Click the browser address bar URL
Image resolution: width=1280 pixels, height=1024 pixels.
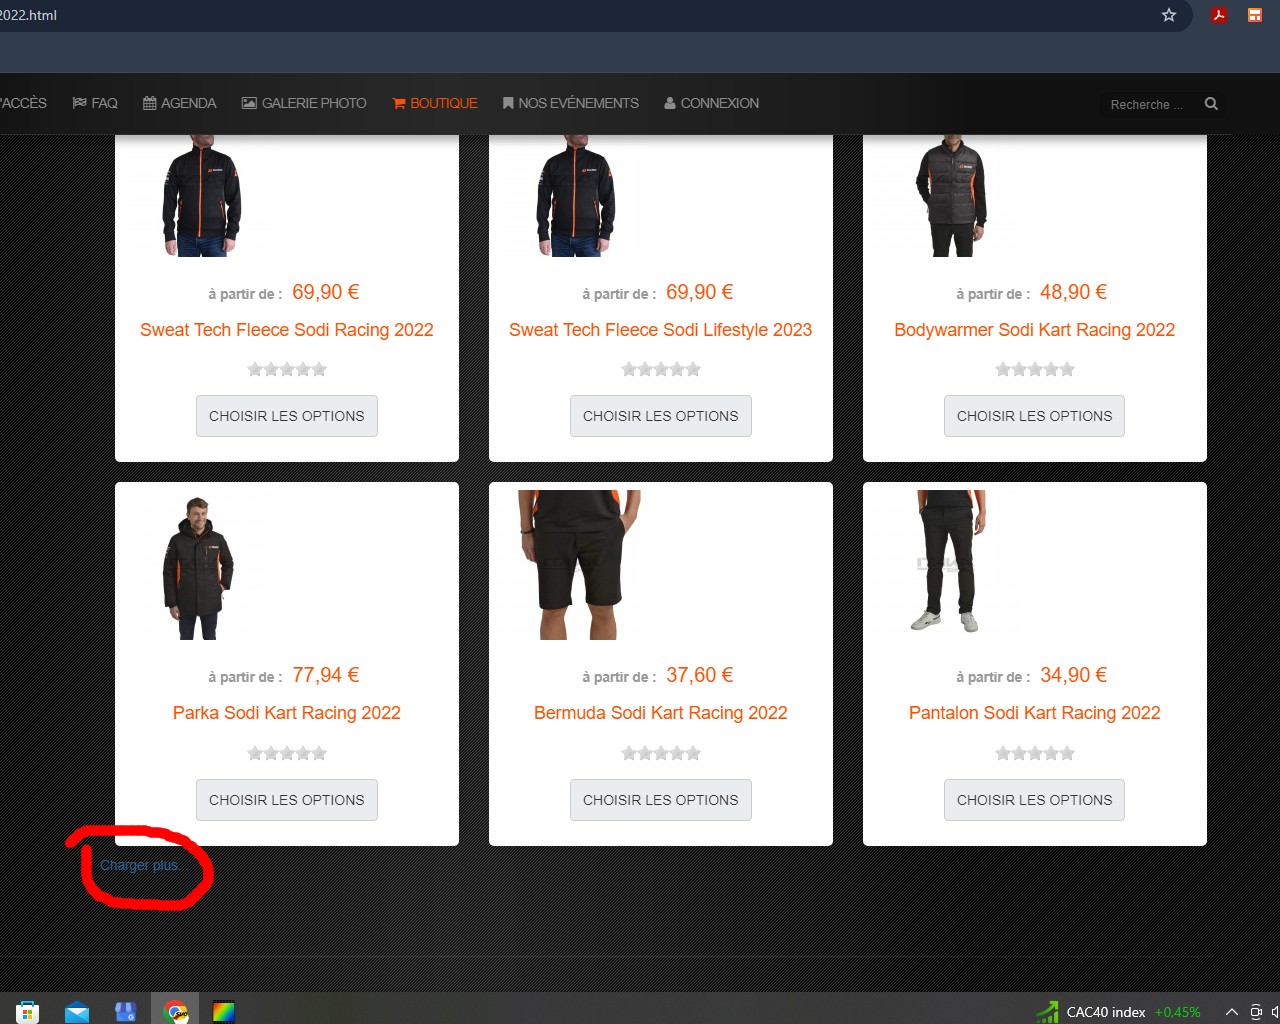29,15
